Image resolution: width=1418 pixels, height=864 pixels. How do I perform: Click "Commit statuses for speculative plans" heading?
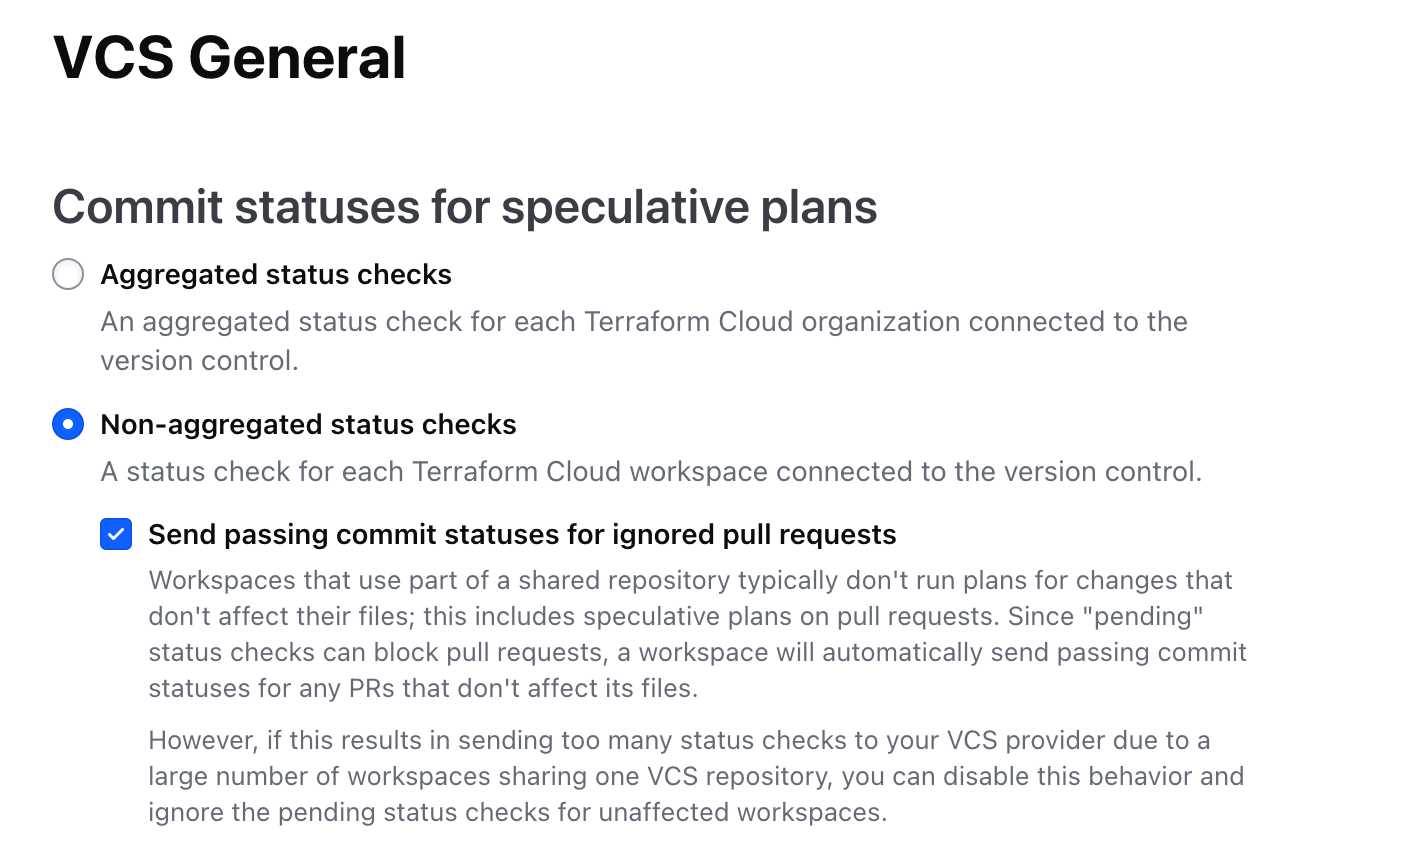464,207
